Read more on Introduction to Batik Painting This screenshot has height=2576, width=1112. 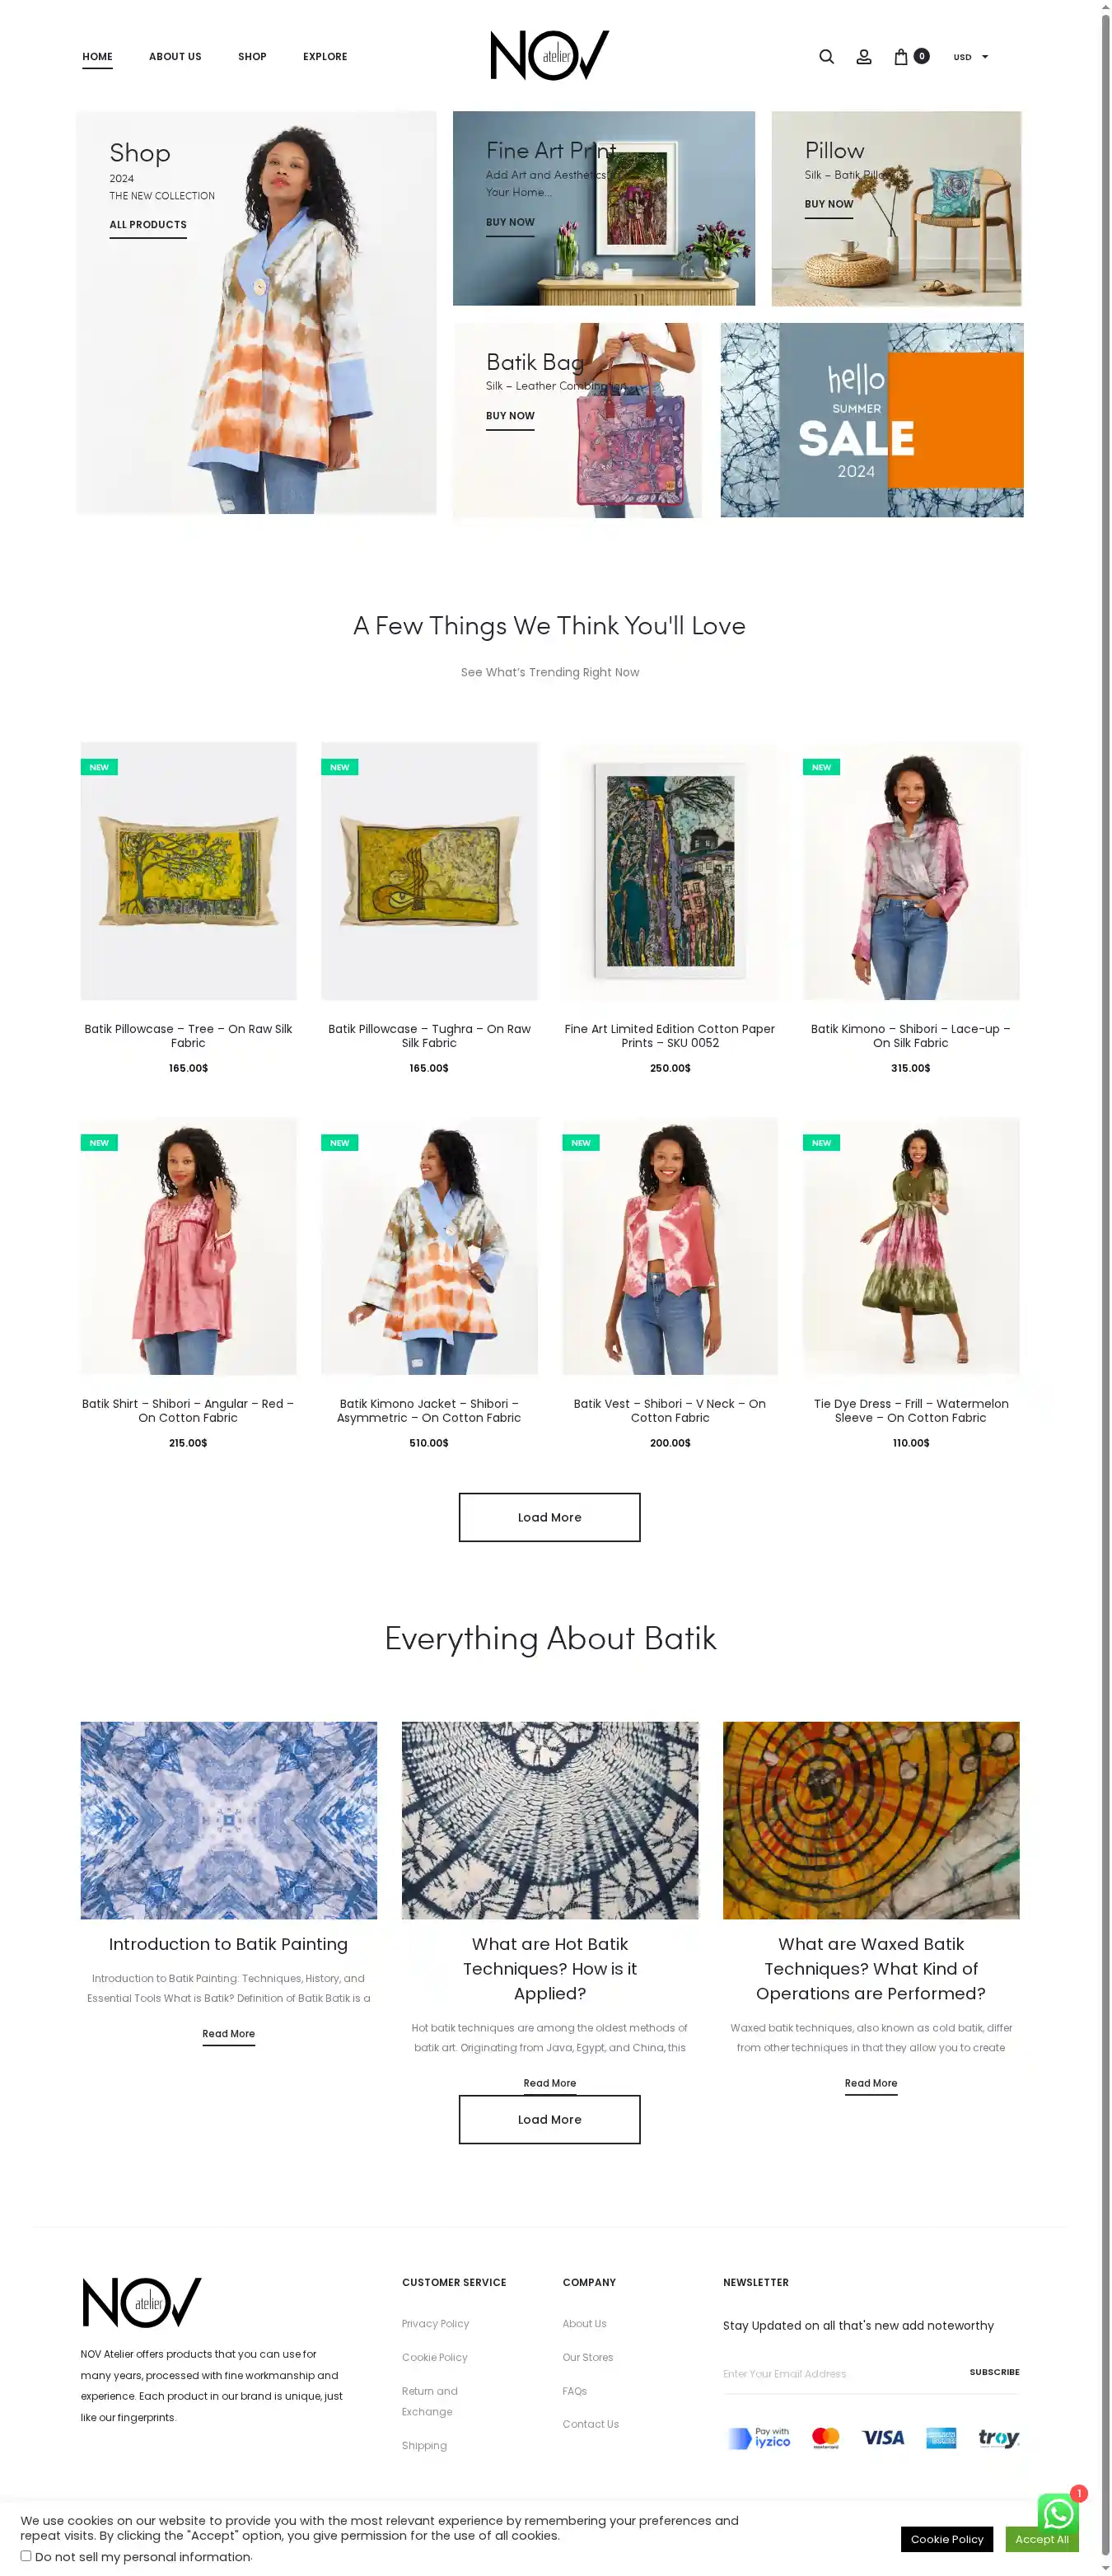pos(228,2034)
